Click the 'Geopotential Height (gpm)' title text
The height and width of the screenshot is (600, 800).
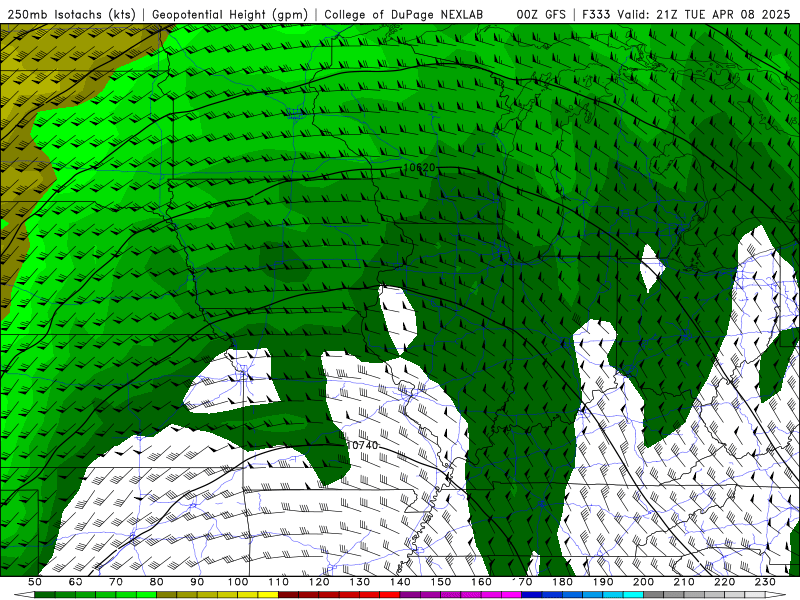click(x=230, y=14)
